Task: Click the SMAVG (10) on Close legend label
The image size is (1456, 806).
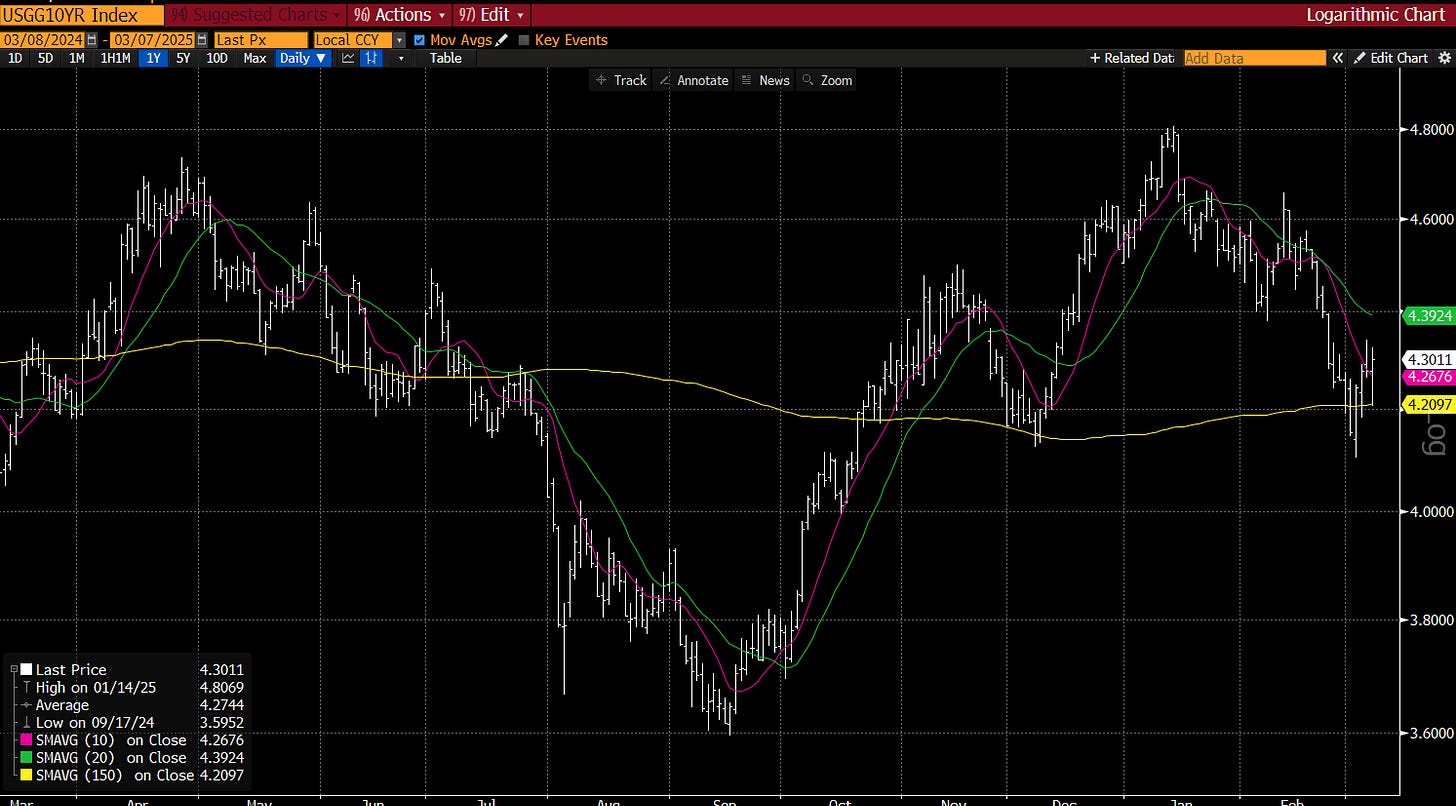Action: pyautogui.click(x=111, y=740)
